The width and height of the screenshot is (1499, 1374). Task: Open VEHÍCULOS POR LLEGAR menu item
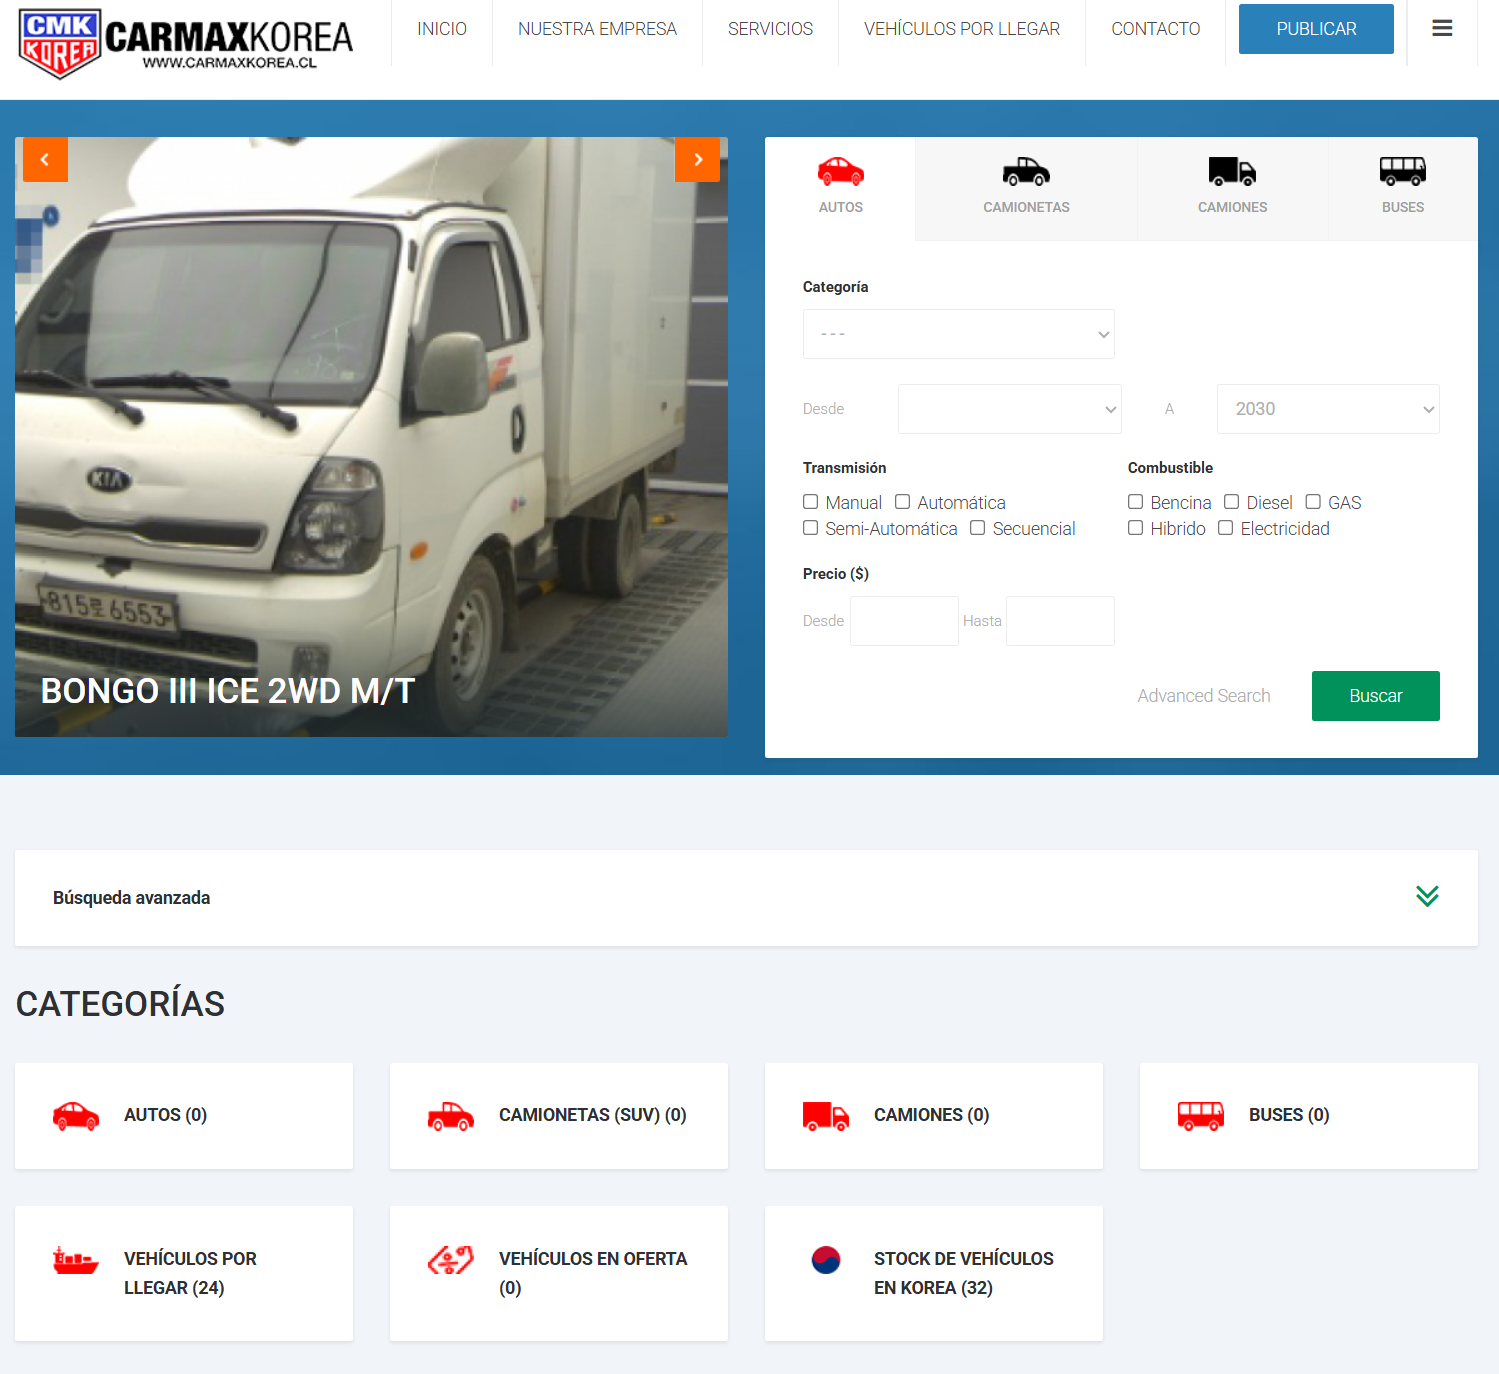(x=962, y=29)
